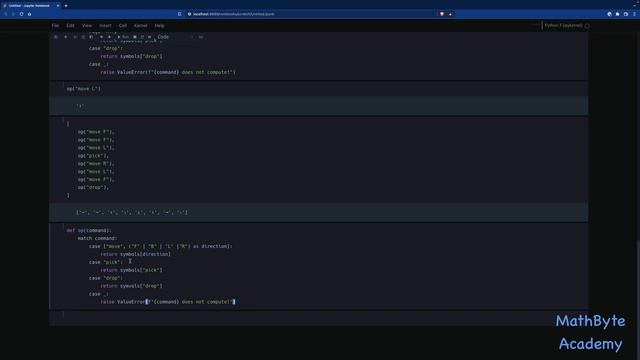The width and height of the screenshot is (640, 360).
Task: Click the browser home icon
Action: [29, 14]
